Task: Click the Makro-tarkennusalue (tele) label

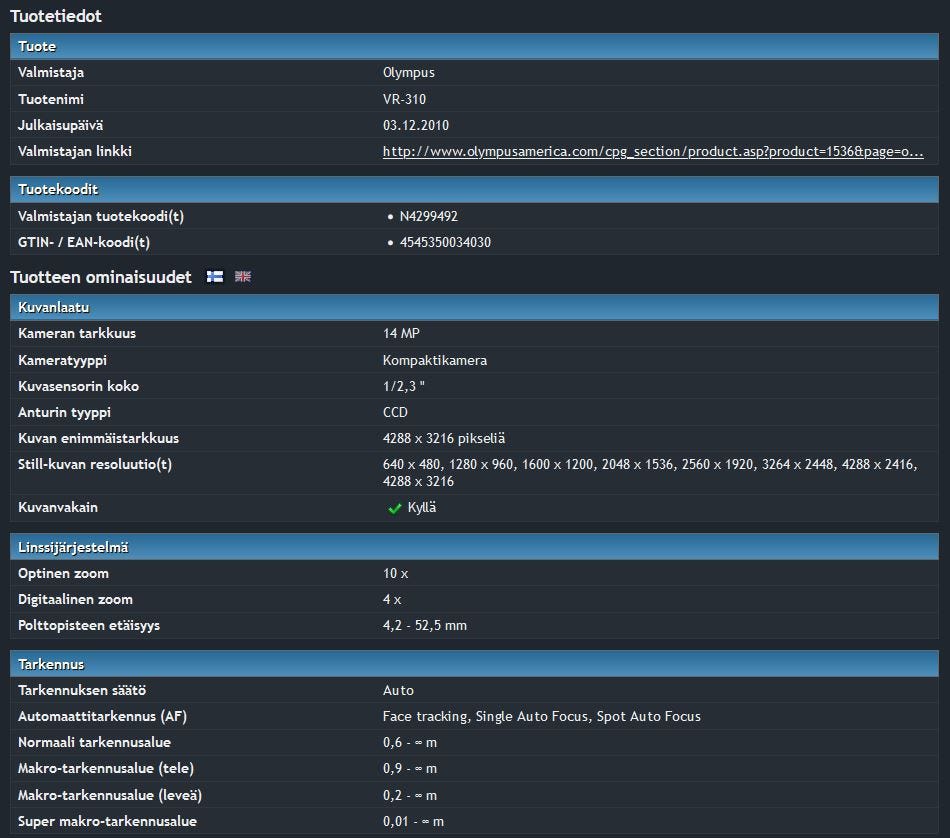Action: pyautogui.click(x=106, y=768)
